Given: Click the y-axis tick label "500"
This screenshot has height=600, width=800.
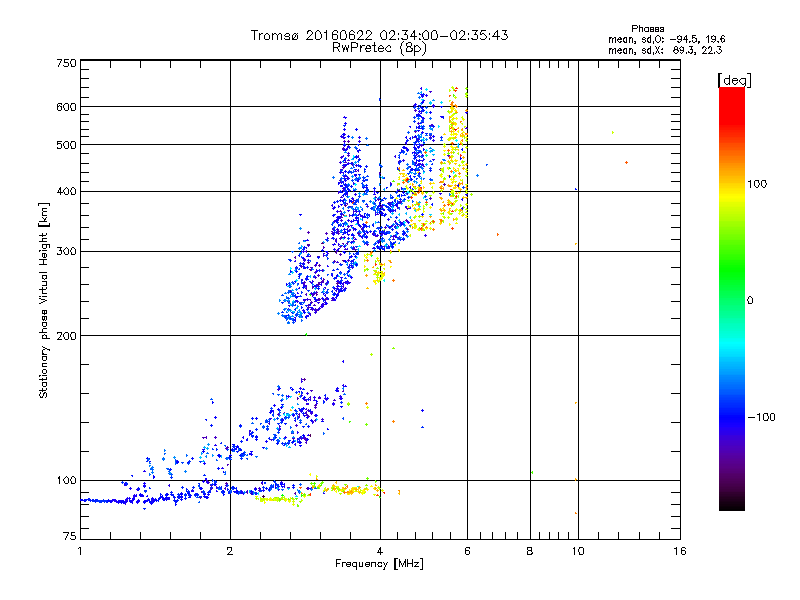Looking at the screenshot, I should [66, 145].
